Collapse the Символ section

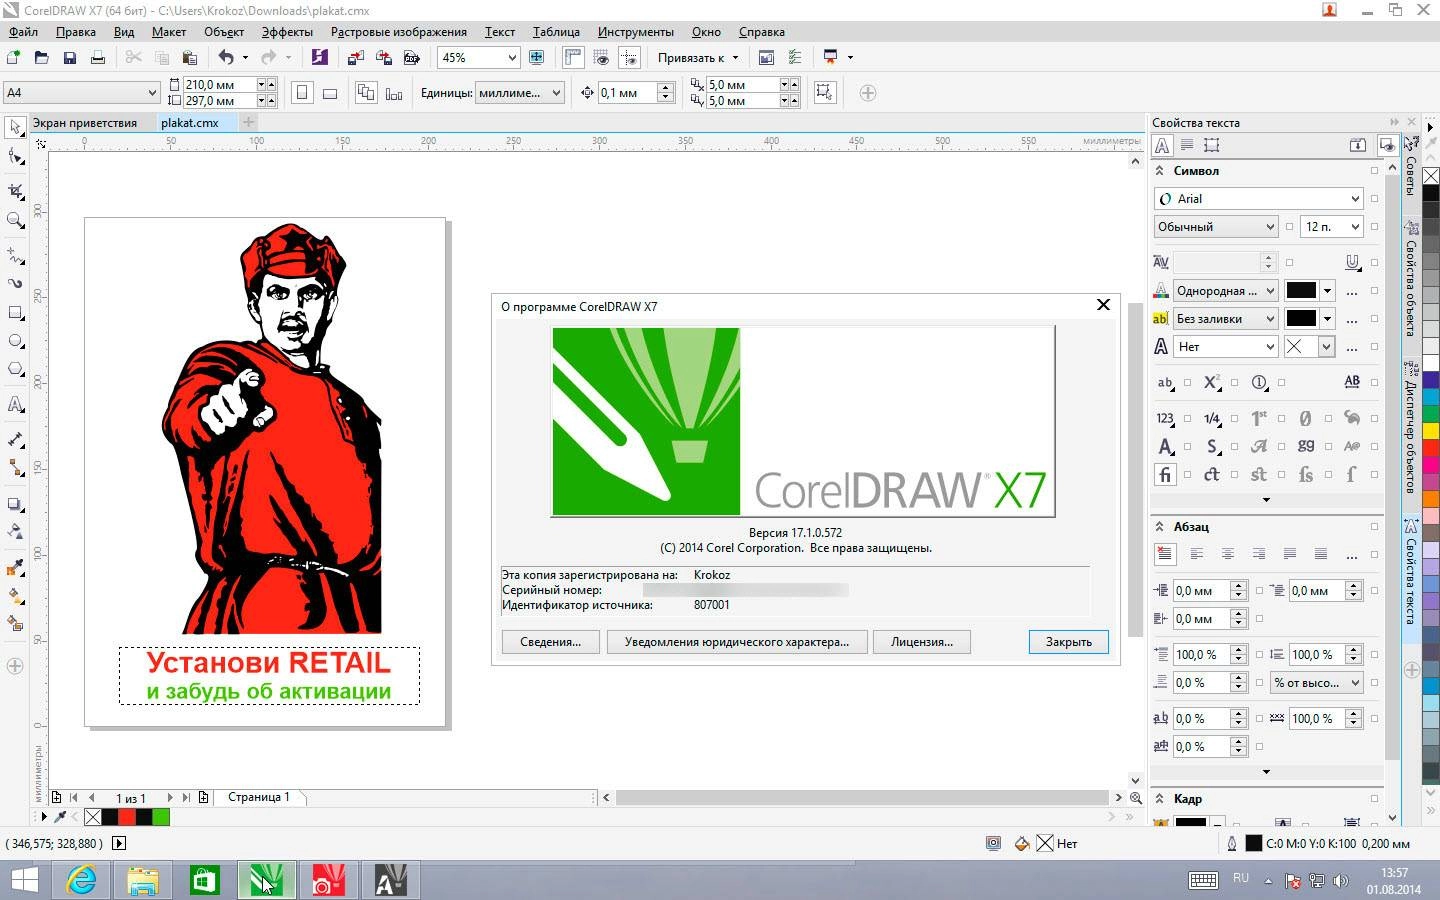[x=1159, y=171]
